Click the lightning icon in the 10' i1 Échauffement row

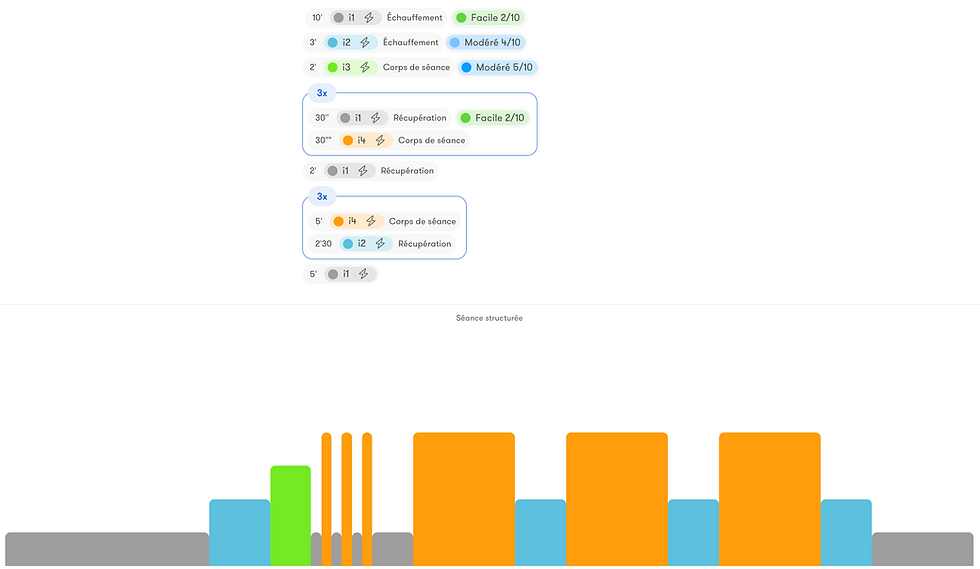tap(369, 18)
